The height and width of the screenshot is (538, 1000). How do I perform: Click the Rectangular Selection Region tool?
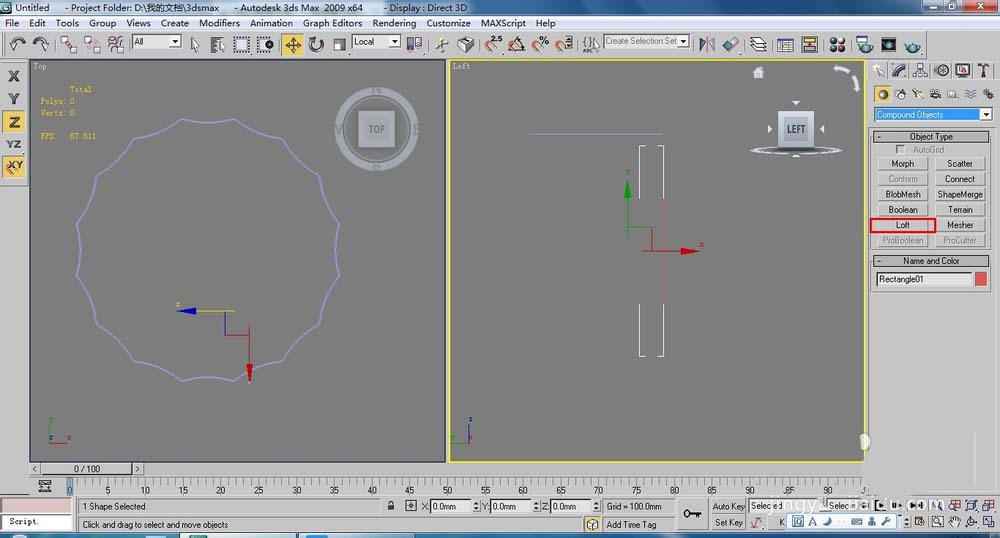[x=241, y=45]
